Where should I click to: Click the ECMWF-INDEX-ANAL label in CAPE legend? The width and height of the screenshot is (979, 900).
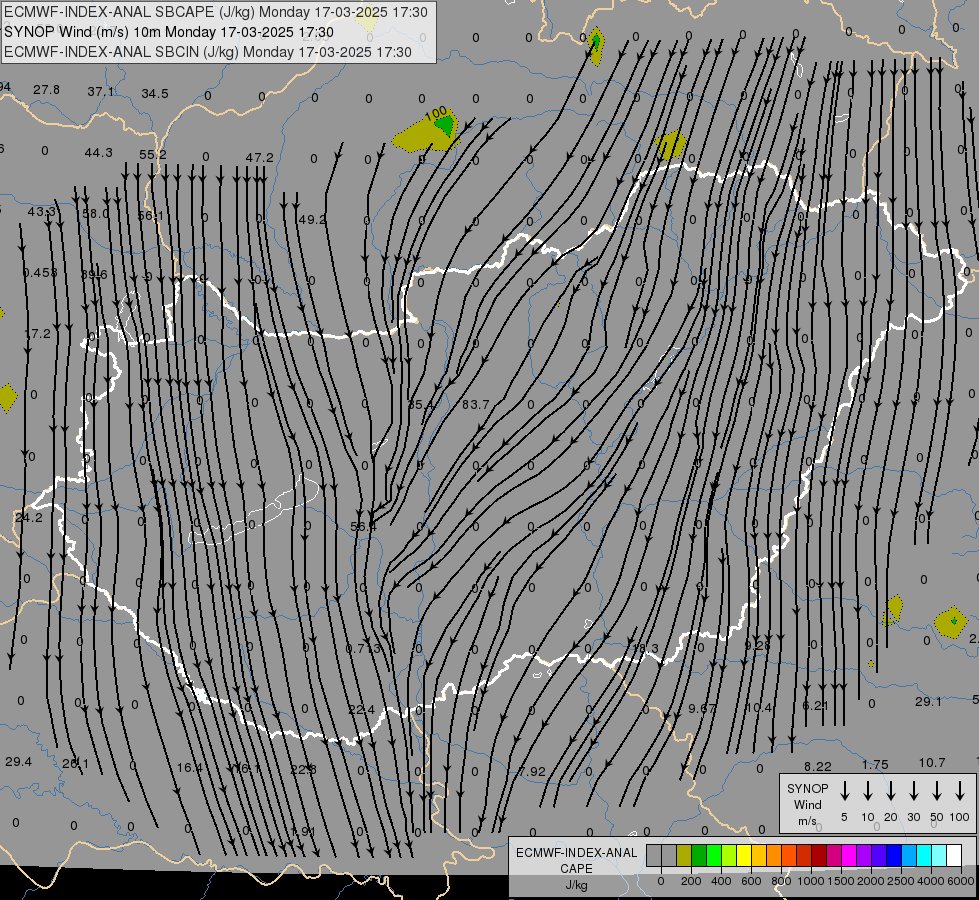pos(576,853)
